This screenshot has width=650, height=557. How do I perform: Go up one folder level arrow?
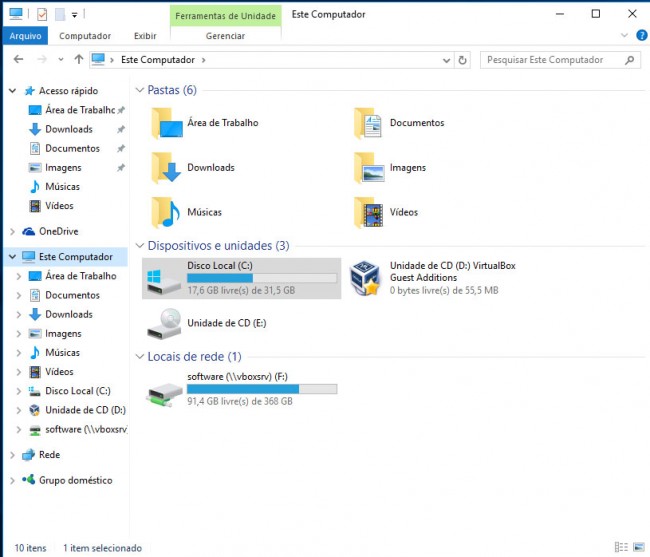pyautogui.click(x=79, y=60)
